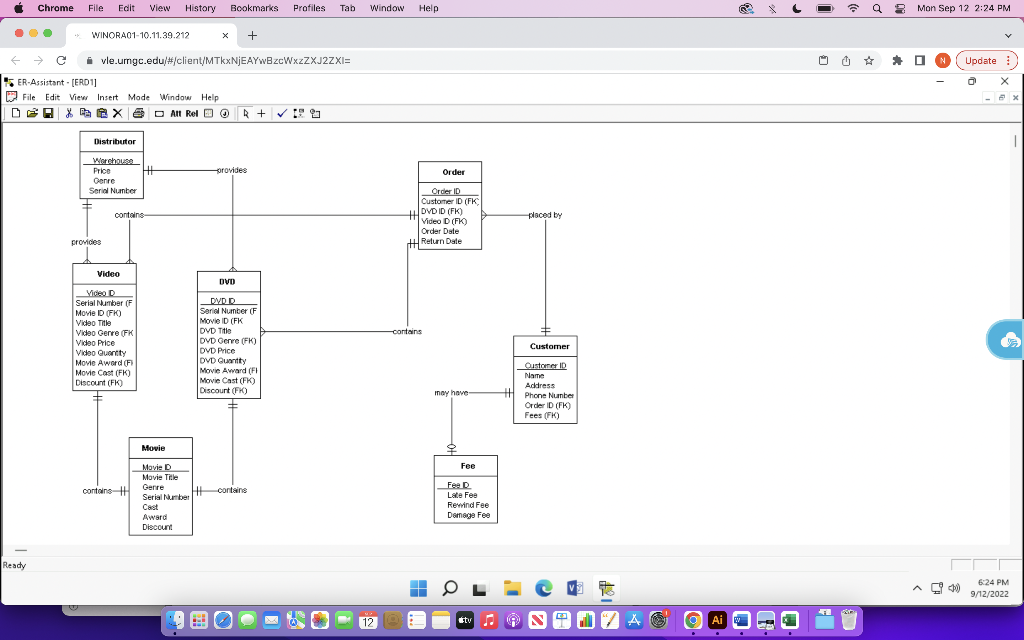Select the Rel relationship tool
Screen dimensions: 1024x640
click(x=190, y=113)
